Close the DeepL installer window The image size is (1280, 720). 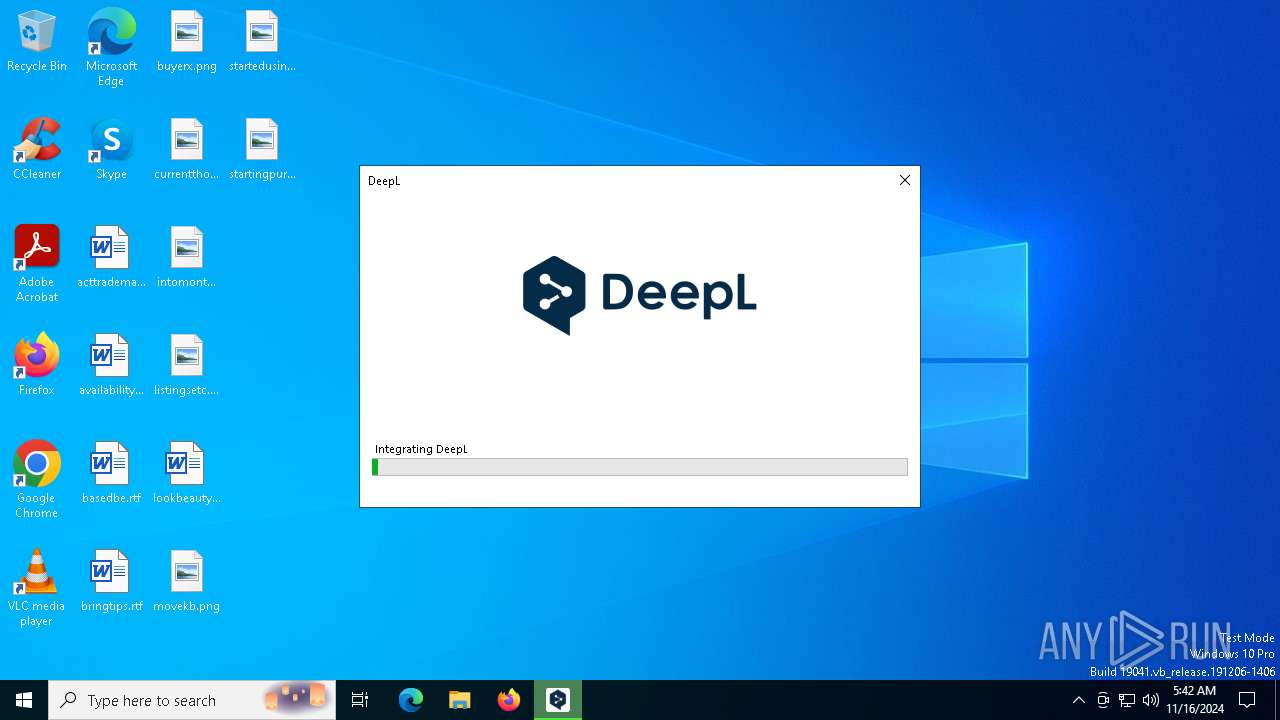[905, 180]
